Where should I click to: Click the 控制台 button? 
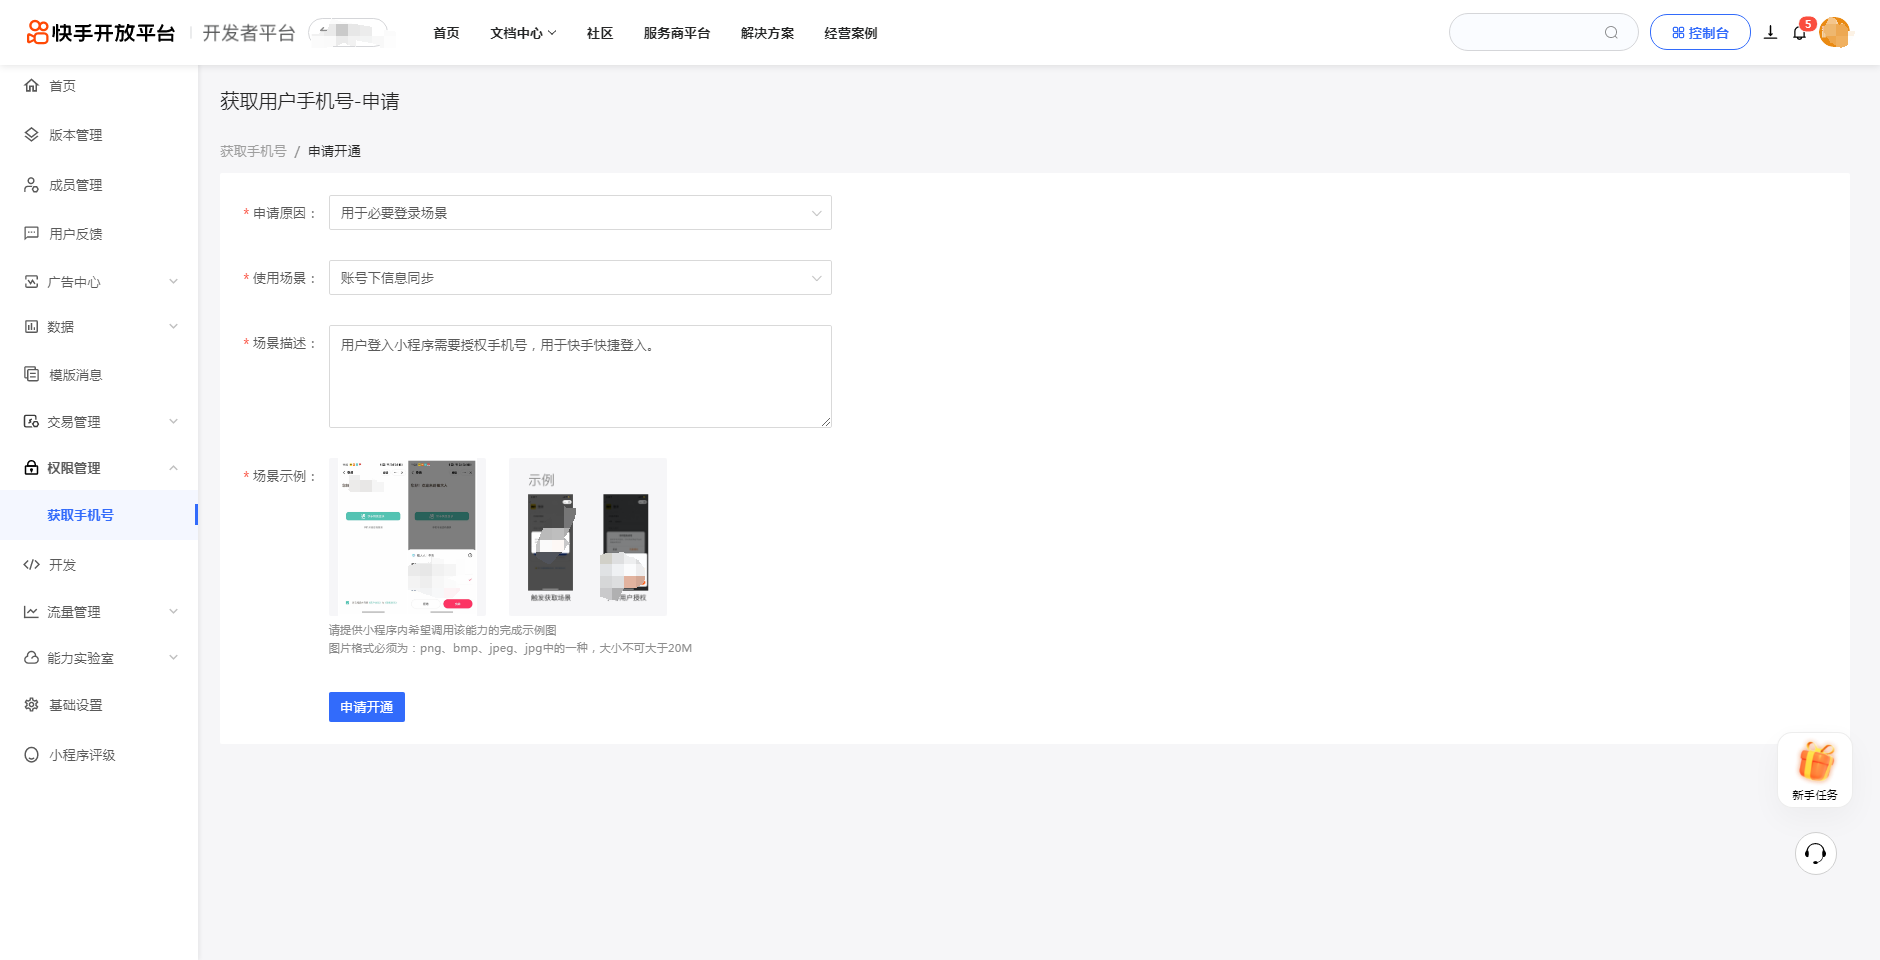click(1699, 33)
